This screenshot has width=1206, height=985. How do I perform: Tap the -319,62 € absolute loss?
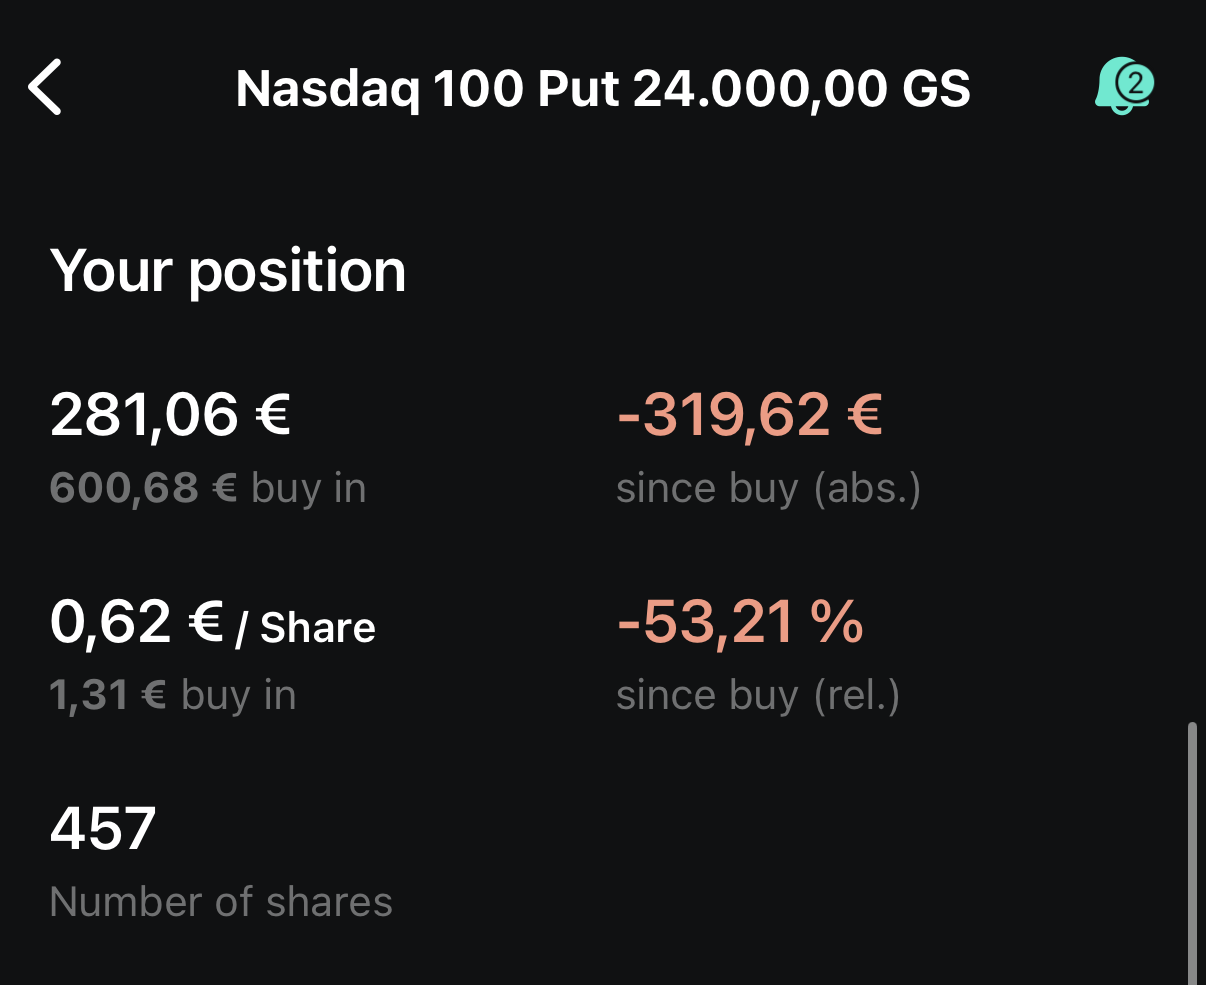pyautogui.click(x=750, y=414)
